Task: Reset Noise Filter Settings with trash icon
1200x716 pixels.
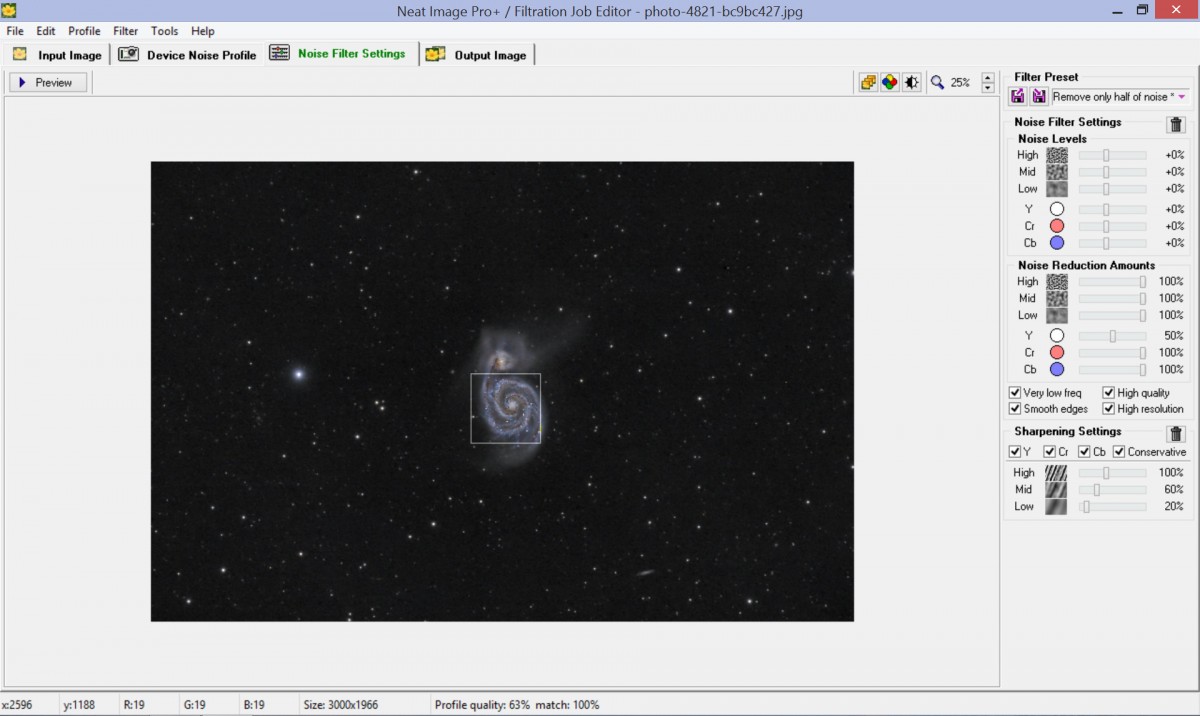Action: tap(1176, 125)
